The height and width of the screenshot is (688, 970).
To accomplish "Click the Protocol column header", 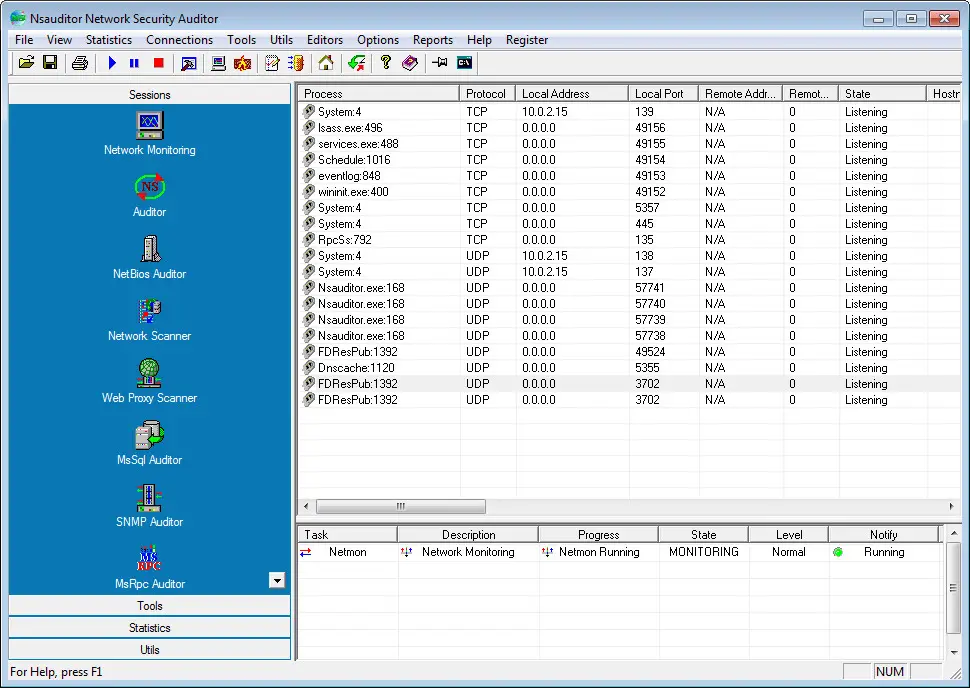I will pyautogui.click(x=487, y=93).
